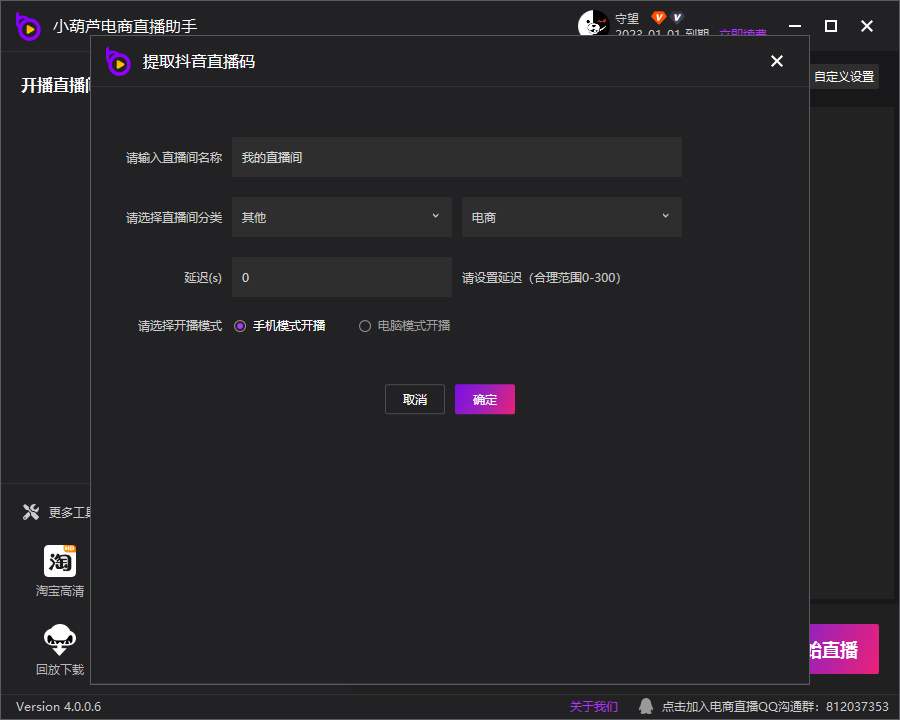Expand the 其他 category dropdown
Screen dimensions: 900x720
[341, 217]
